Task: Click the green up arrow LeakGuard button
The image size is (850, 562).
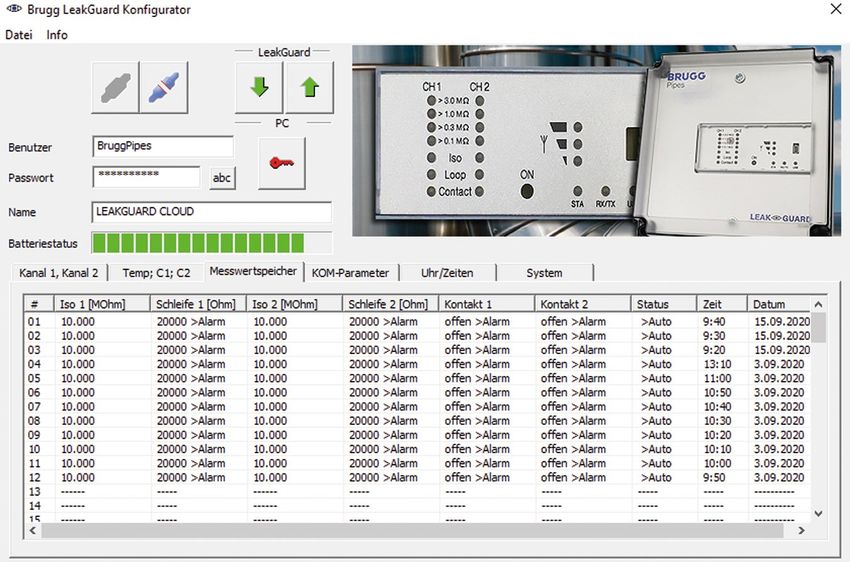Action: [309, 87]
